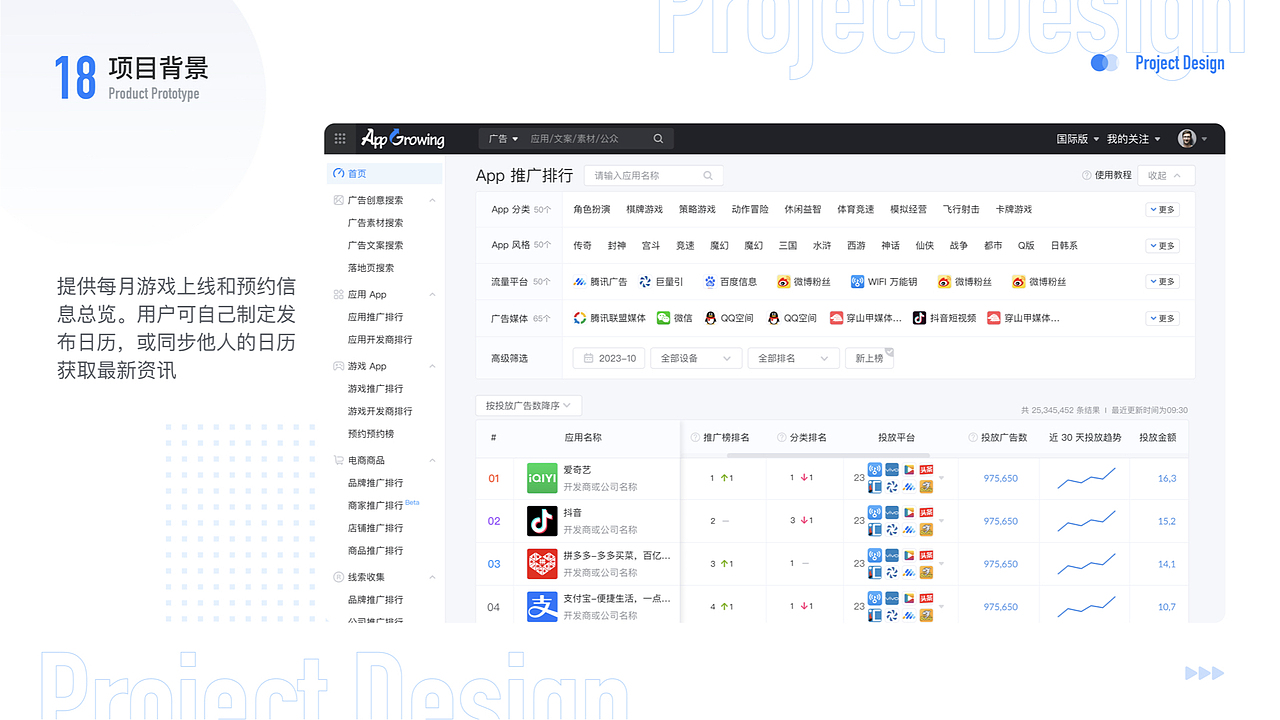Open 游戏开发商排行 in sidebar
This screenshot has width=1280, height=720.
tap(380, 411)
